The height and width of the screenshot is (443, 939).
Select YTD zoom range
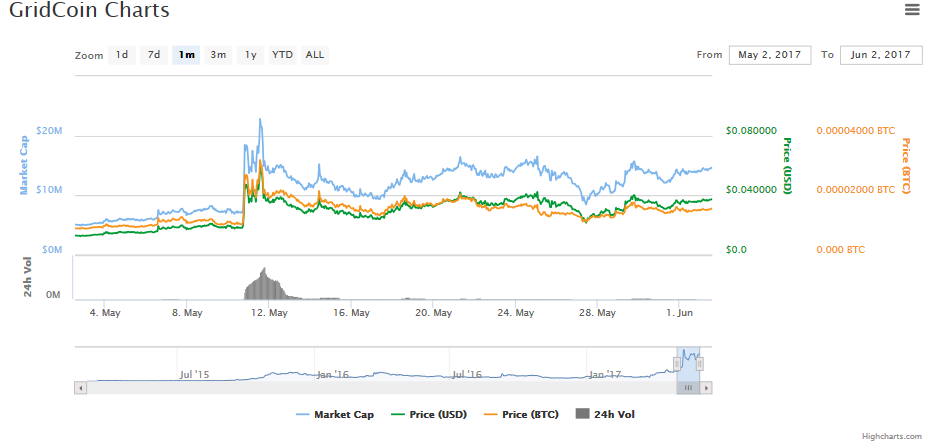pos(283,55)
